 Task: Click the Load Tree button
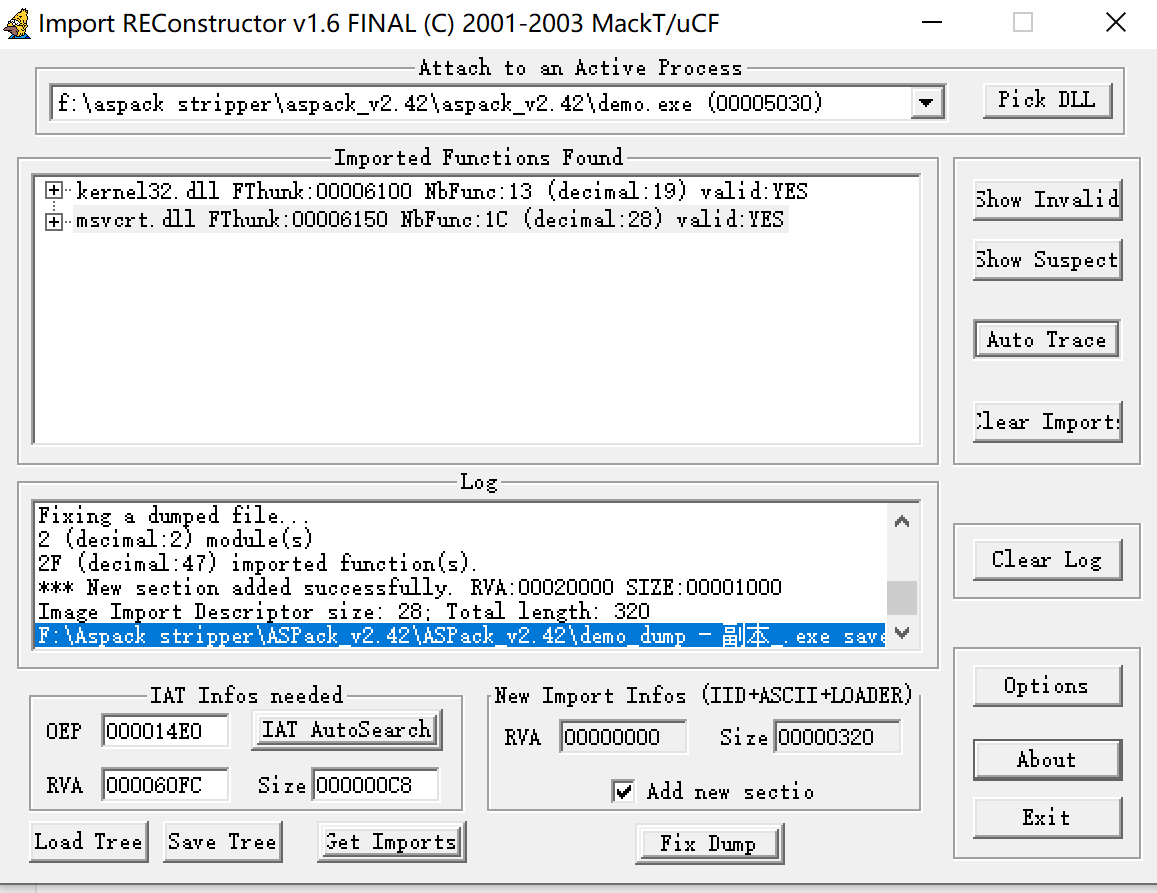coord(89,841)
